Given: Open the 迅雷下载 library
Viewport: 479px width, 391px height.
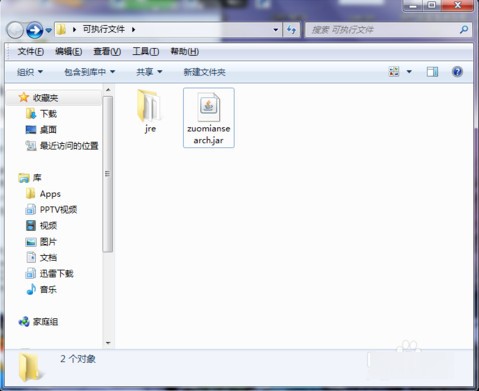Looking at the screenshot, I should click(x=57, y=274).
